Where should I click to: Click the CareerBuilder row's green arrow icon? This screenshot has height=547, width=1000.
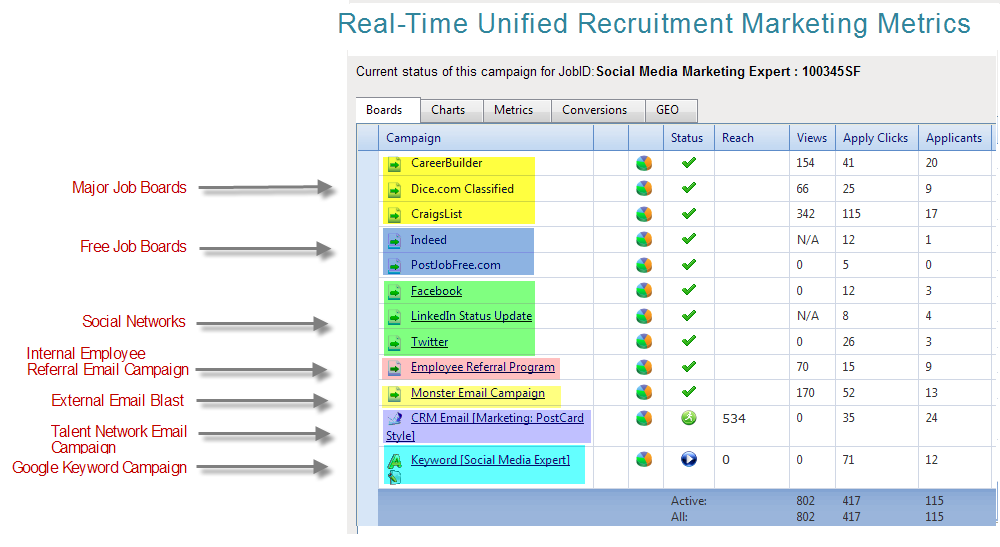pyautogui.click(x=395, y=164)
